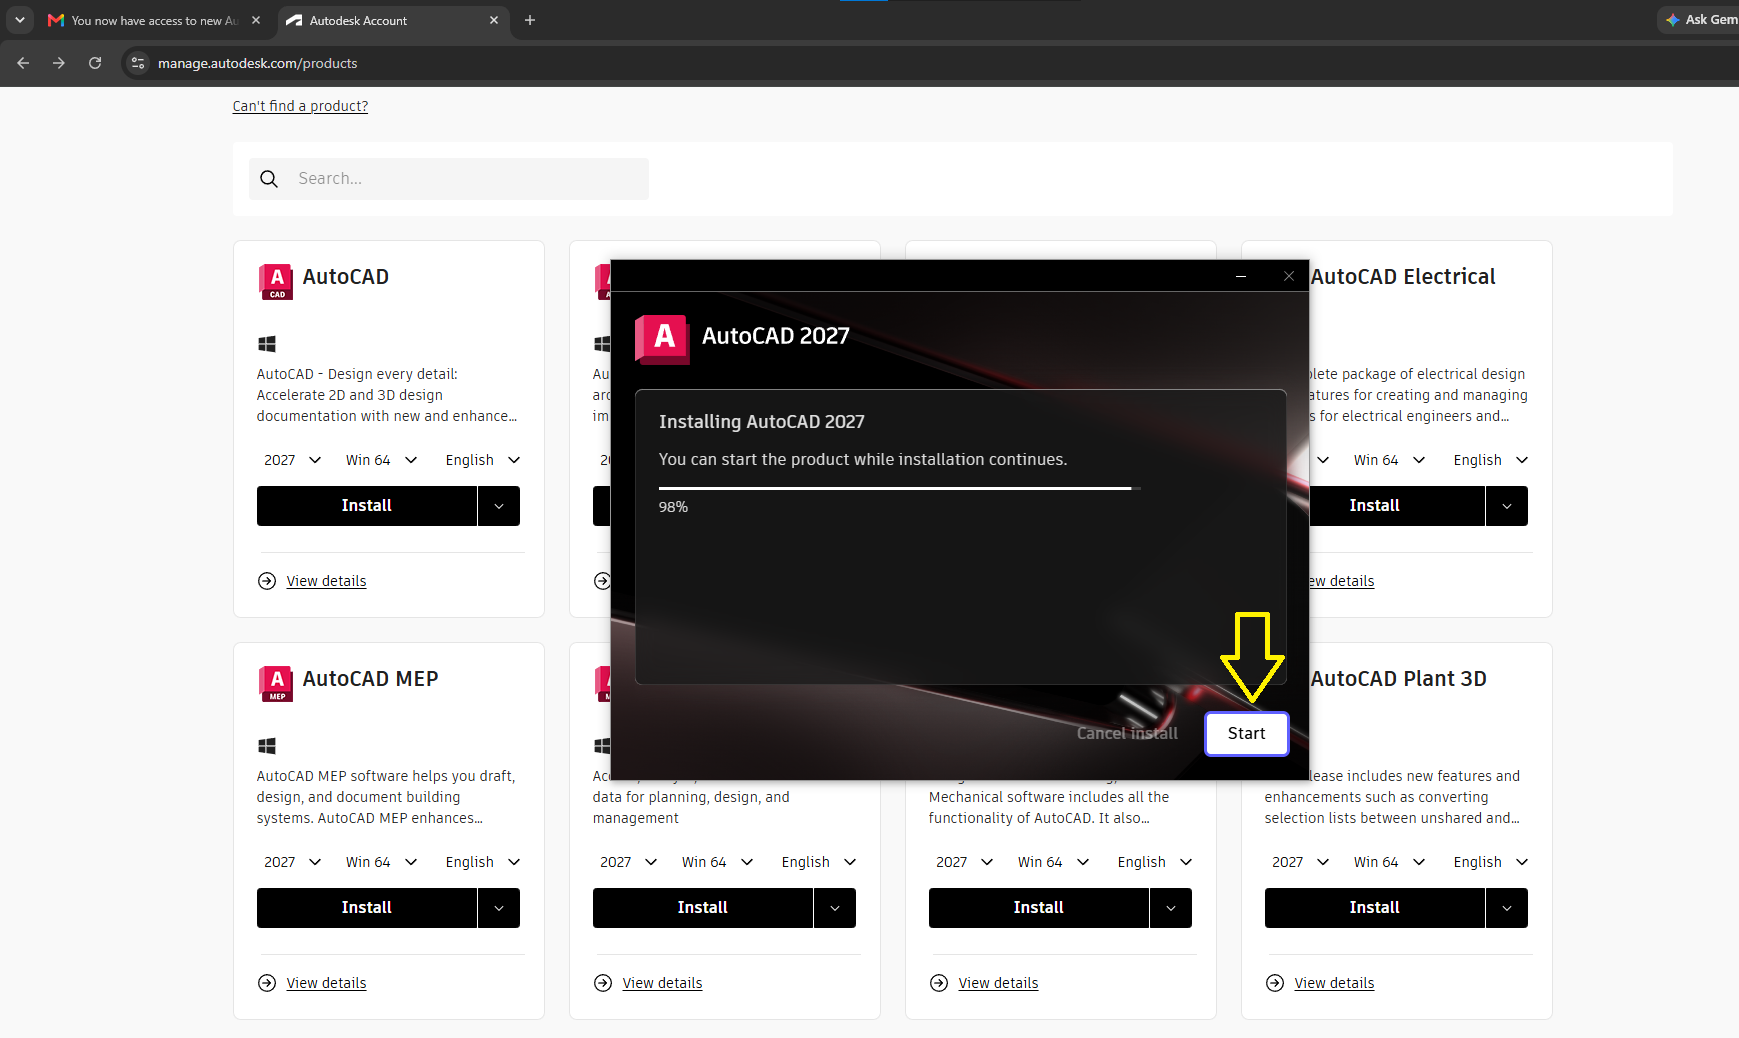Viewport: 1739px width, 1038px height.
Task: Open the AutoCAD MEP Win 64 dropdown
Action: click(381, 862)
